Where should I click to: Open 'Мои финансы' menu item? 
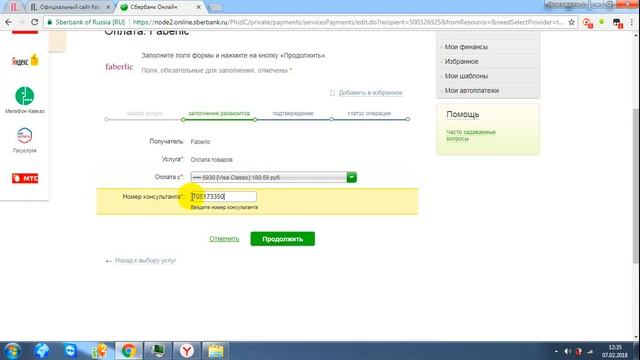pyautogui.click(x=466, y=47)
